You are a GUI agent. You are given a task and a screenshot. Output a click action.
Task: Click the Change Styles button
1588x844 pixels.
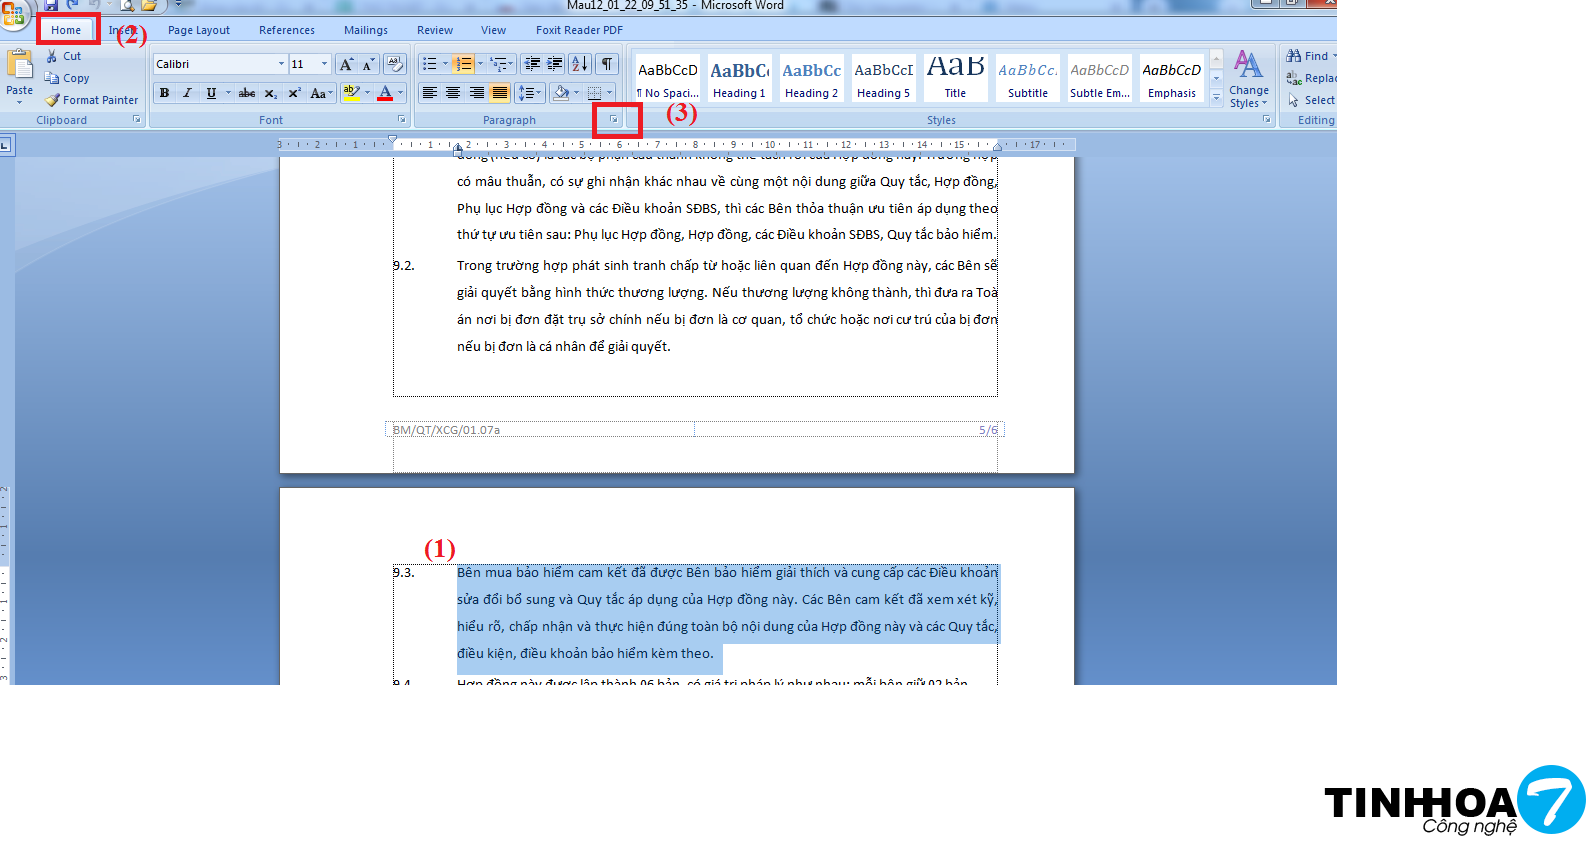(x=1248, y=80)
